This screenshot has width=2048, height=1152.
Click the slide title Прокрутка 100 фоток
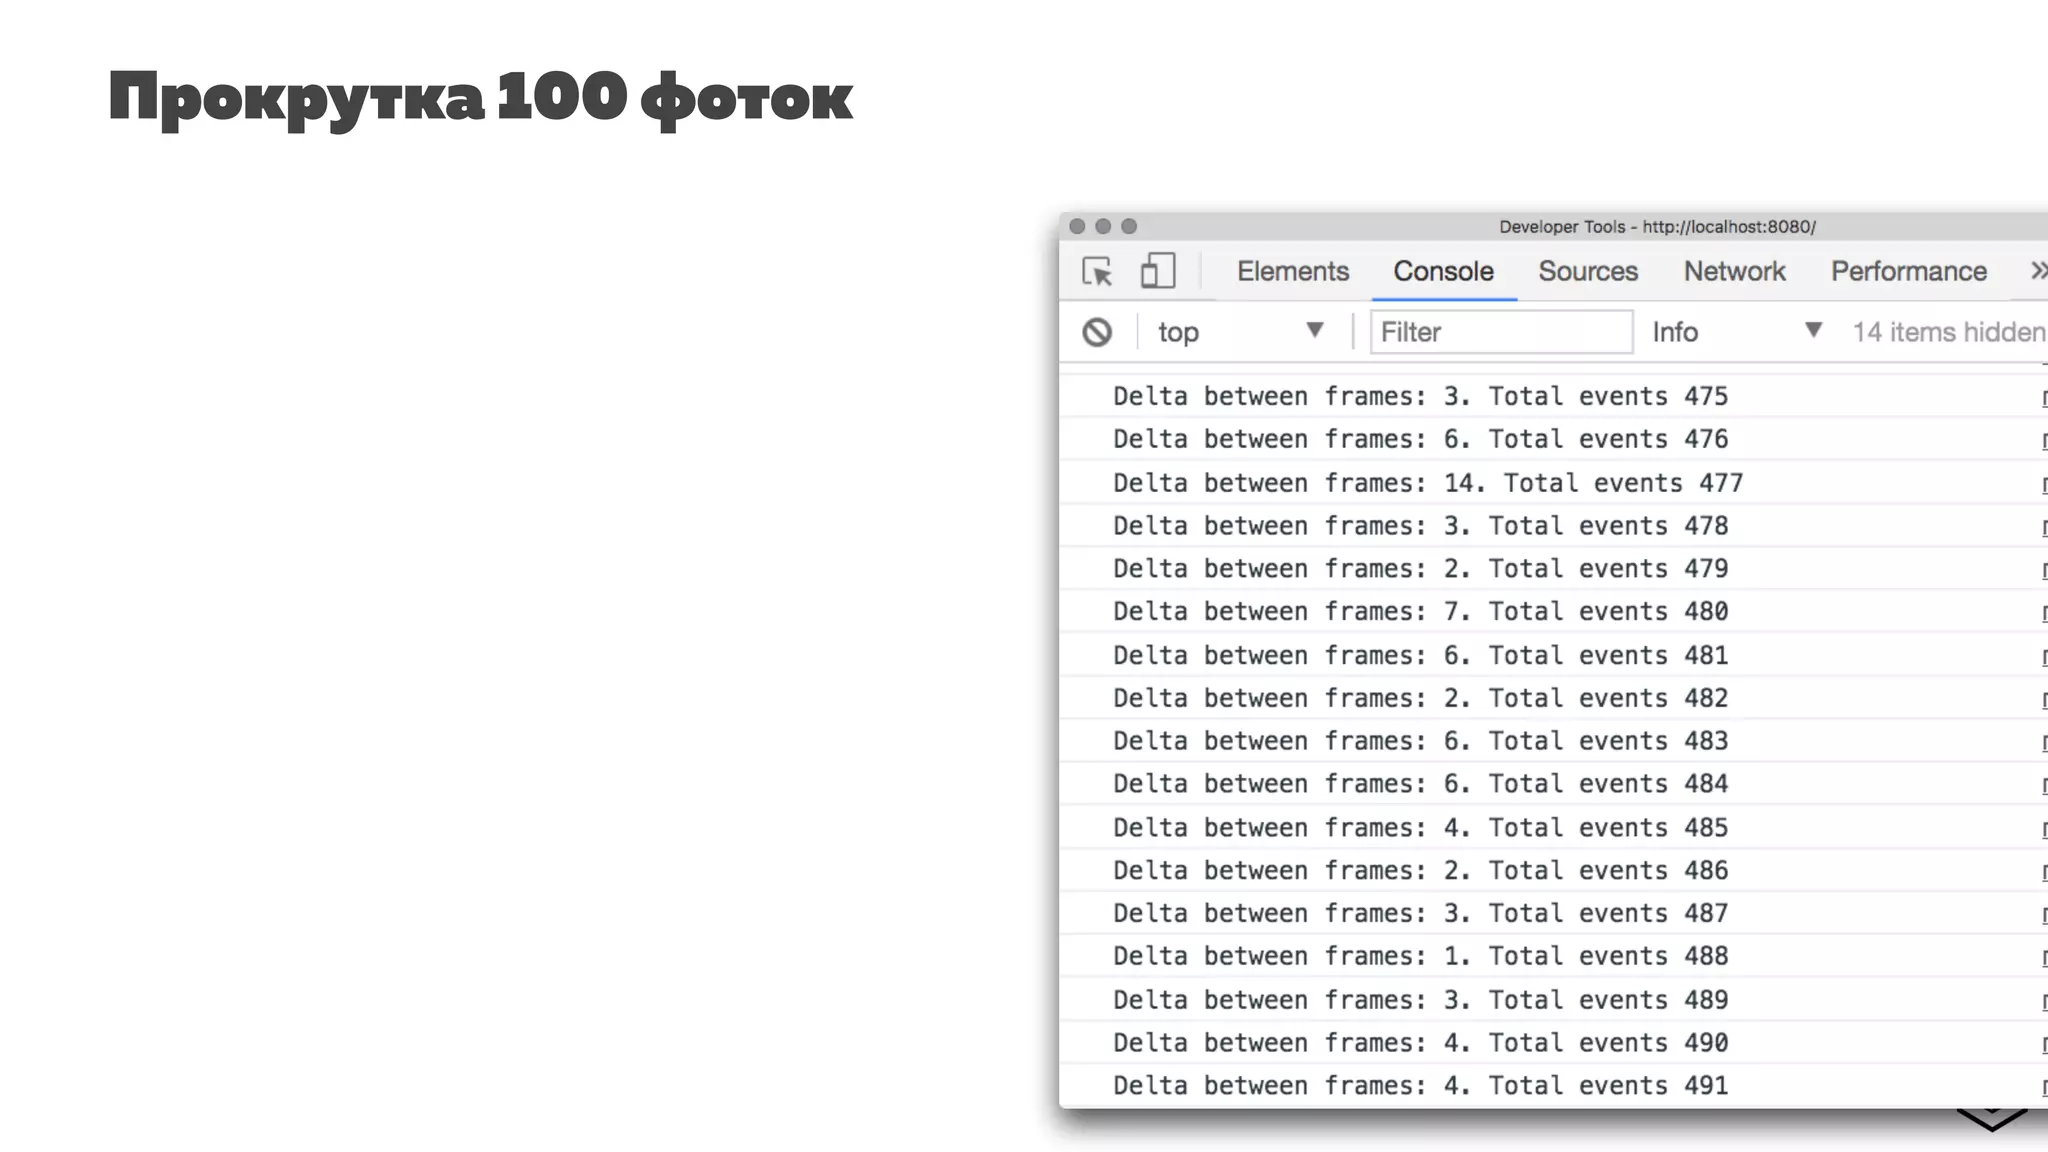(x=481, y=99)
